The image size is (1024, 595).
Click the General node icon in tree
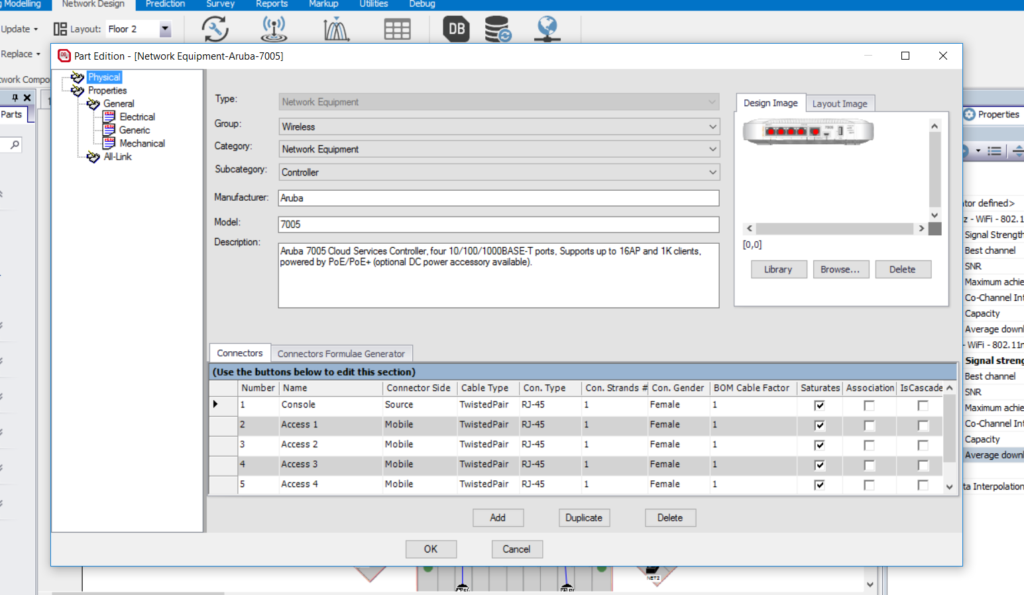click(93, 103)
